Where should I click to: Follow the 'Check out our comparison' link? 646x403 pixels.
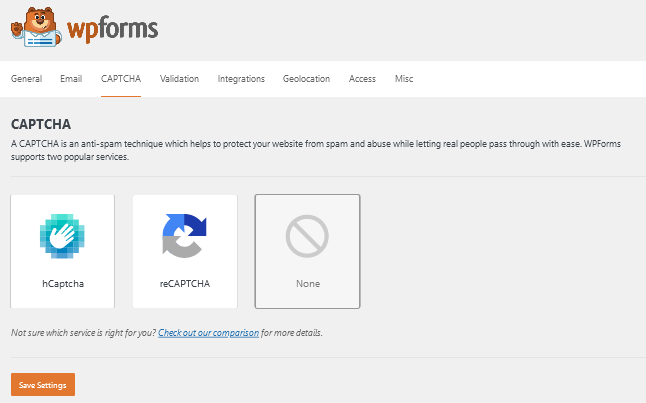pos(208,333)
